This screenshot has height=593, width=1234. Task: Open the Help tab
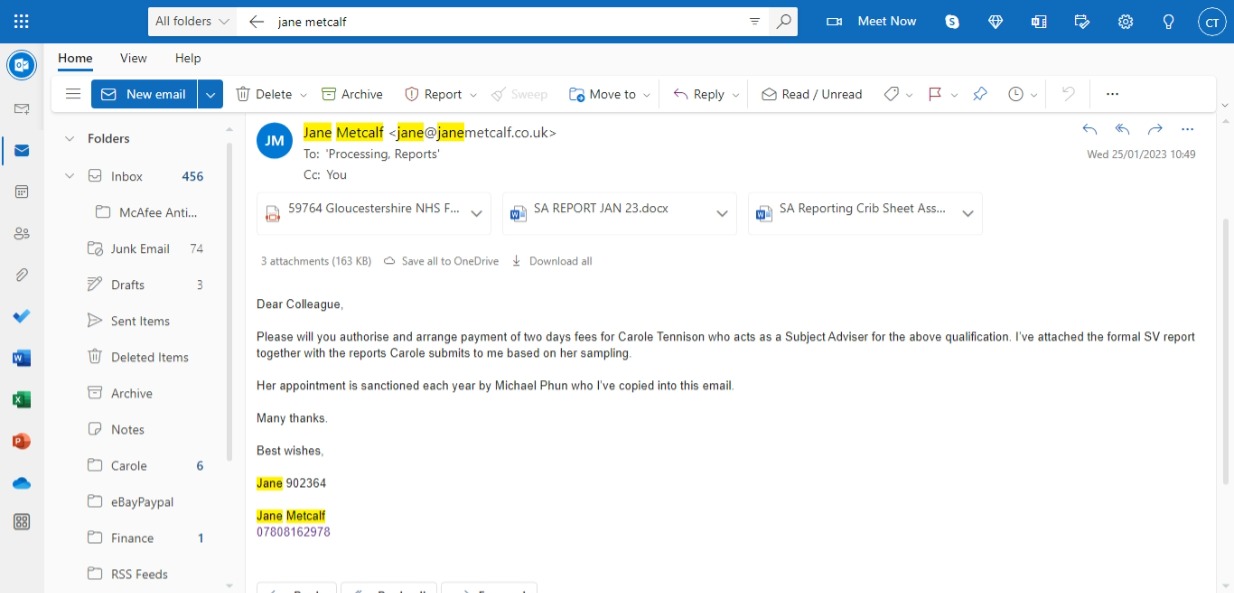(x=188, y=58)
